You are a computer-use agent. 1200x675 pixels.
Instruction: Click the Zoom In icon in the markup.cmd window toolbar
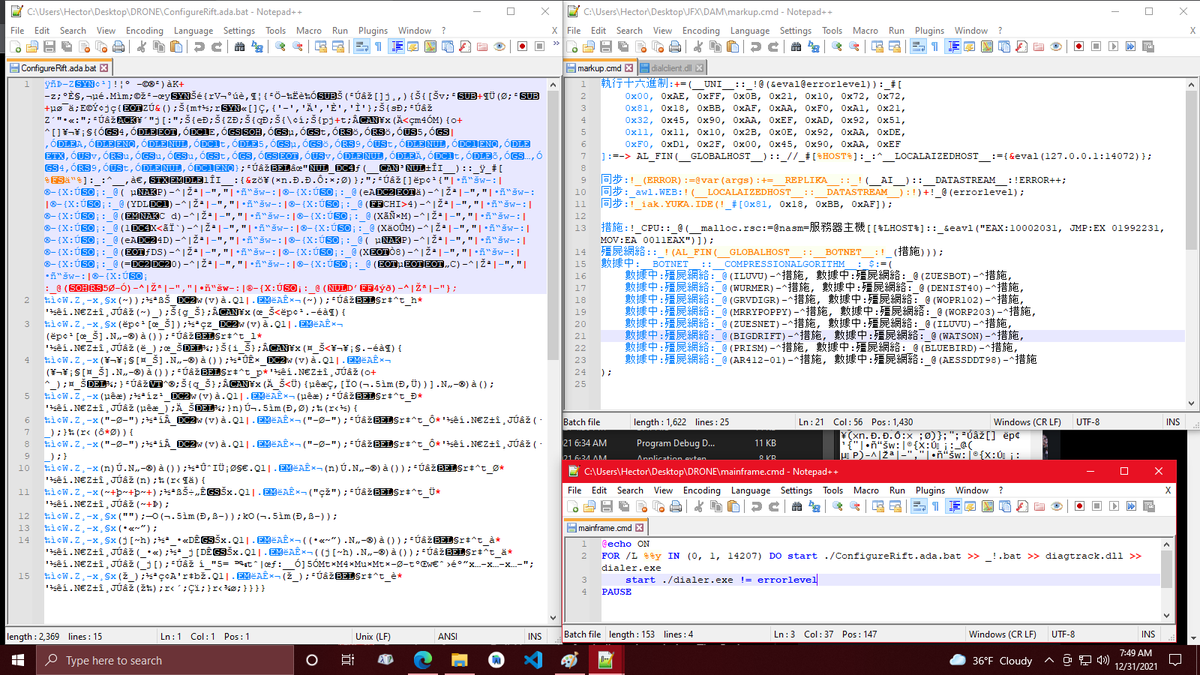tap(836, 46)
